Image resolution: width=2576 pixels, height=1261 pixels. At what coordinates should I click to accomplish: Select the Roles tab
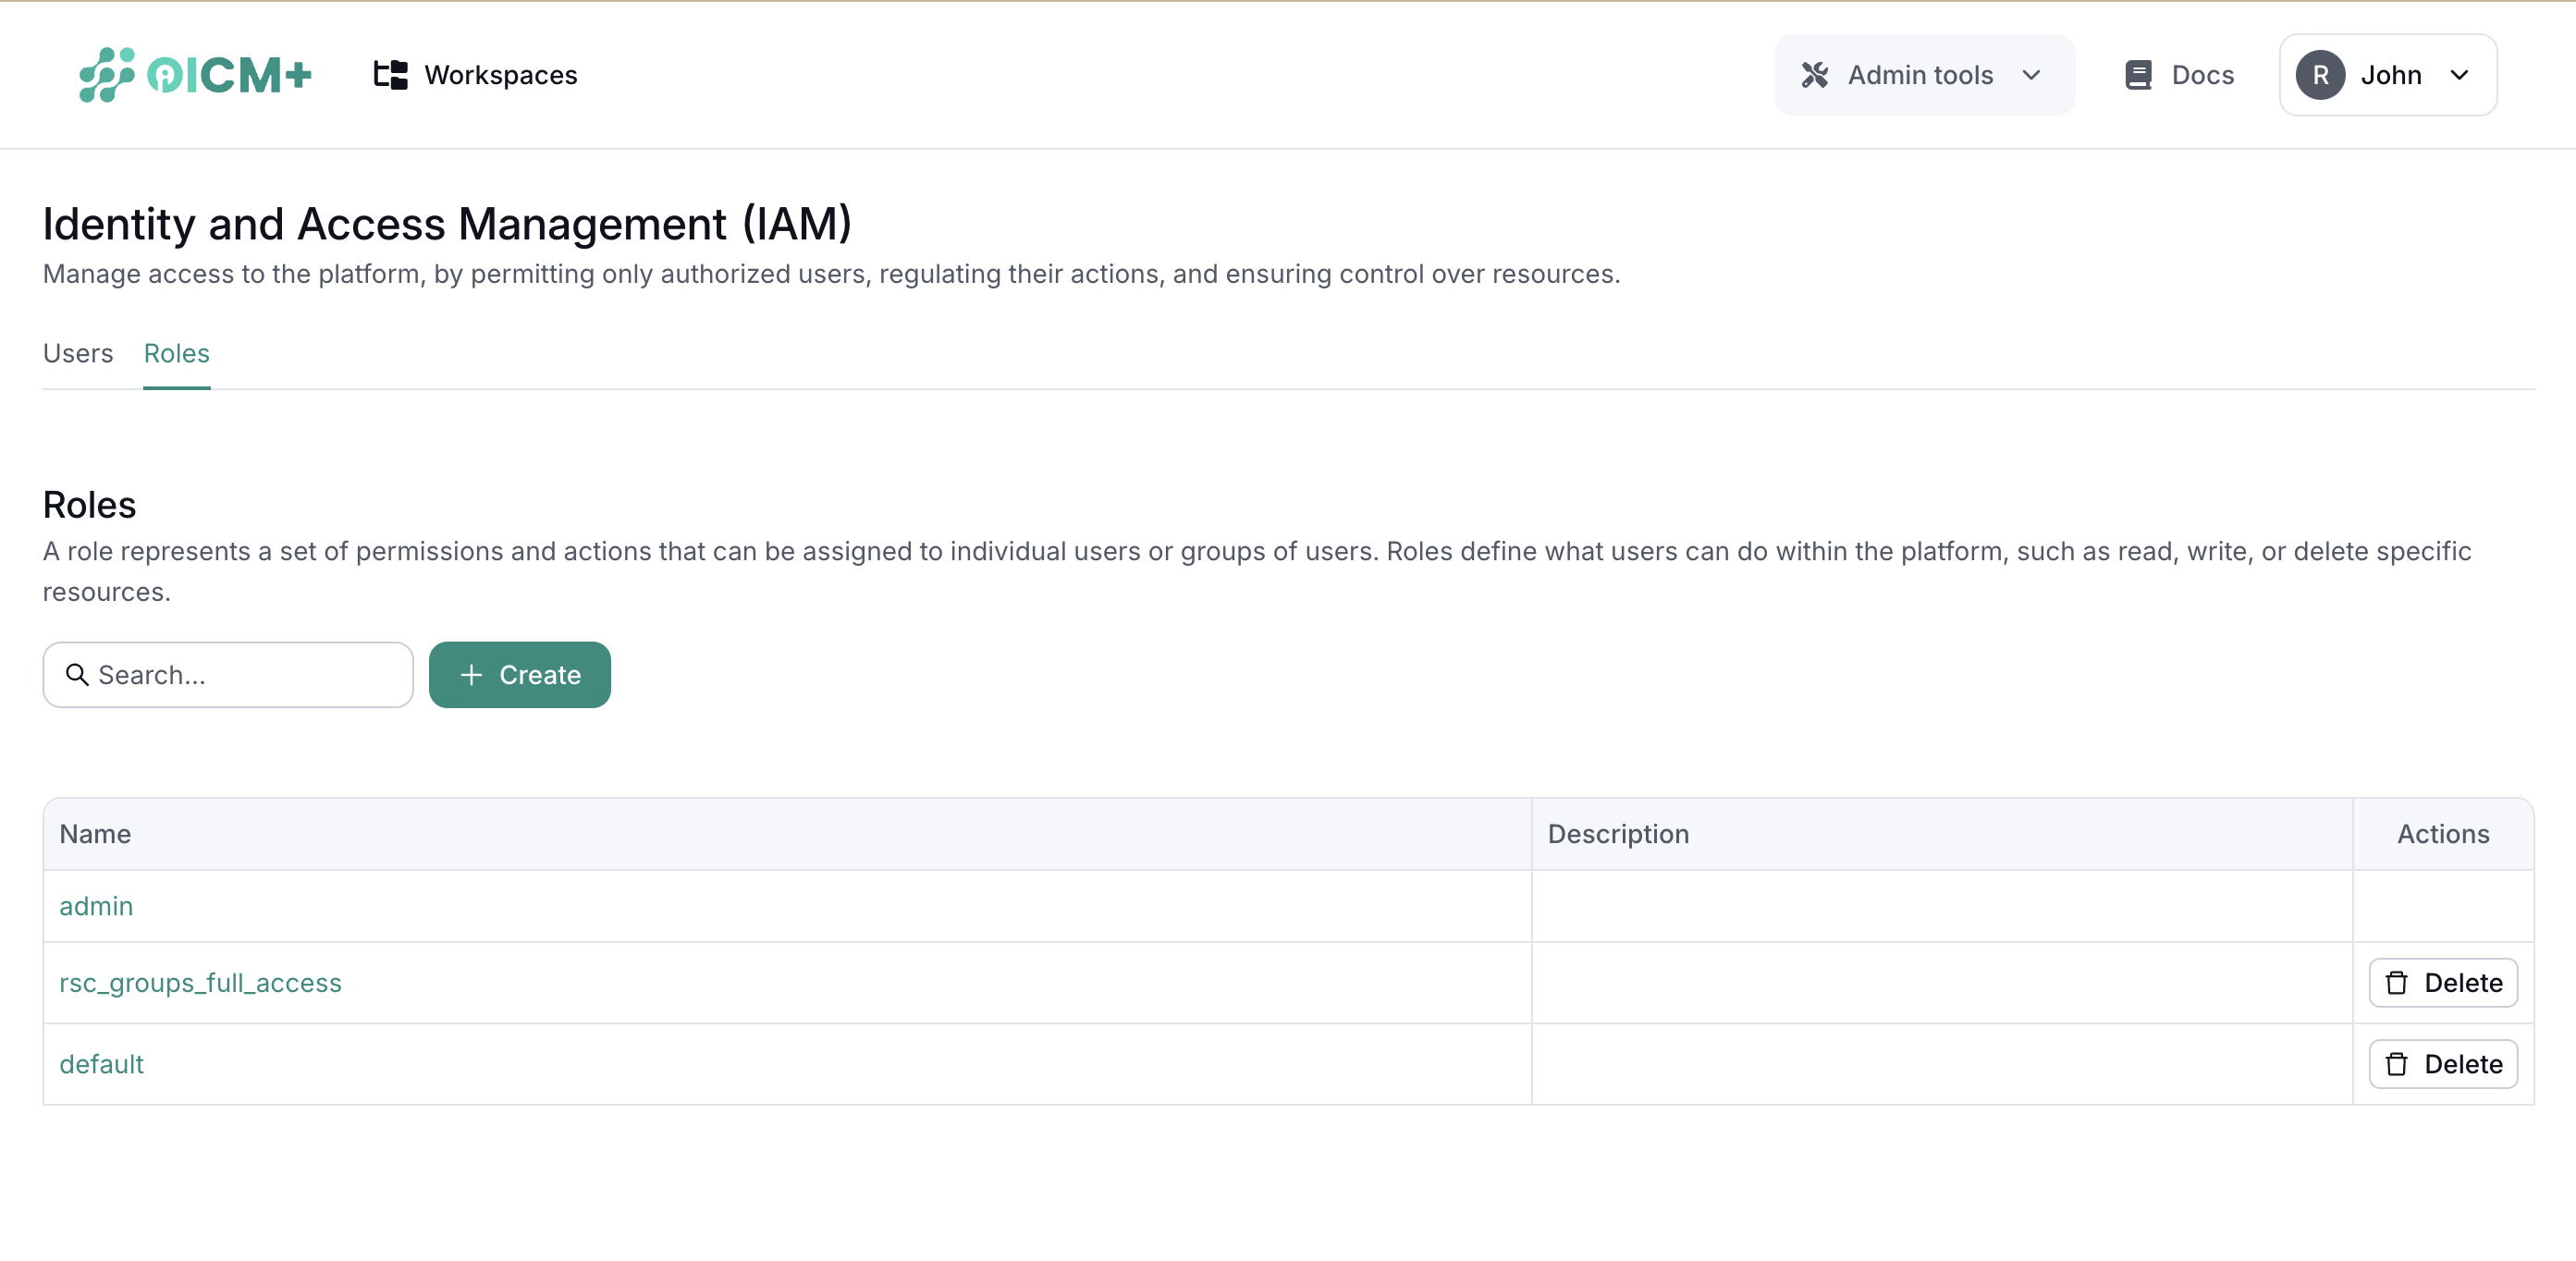(x=176, y=353)
